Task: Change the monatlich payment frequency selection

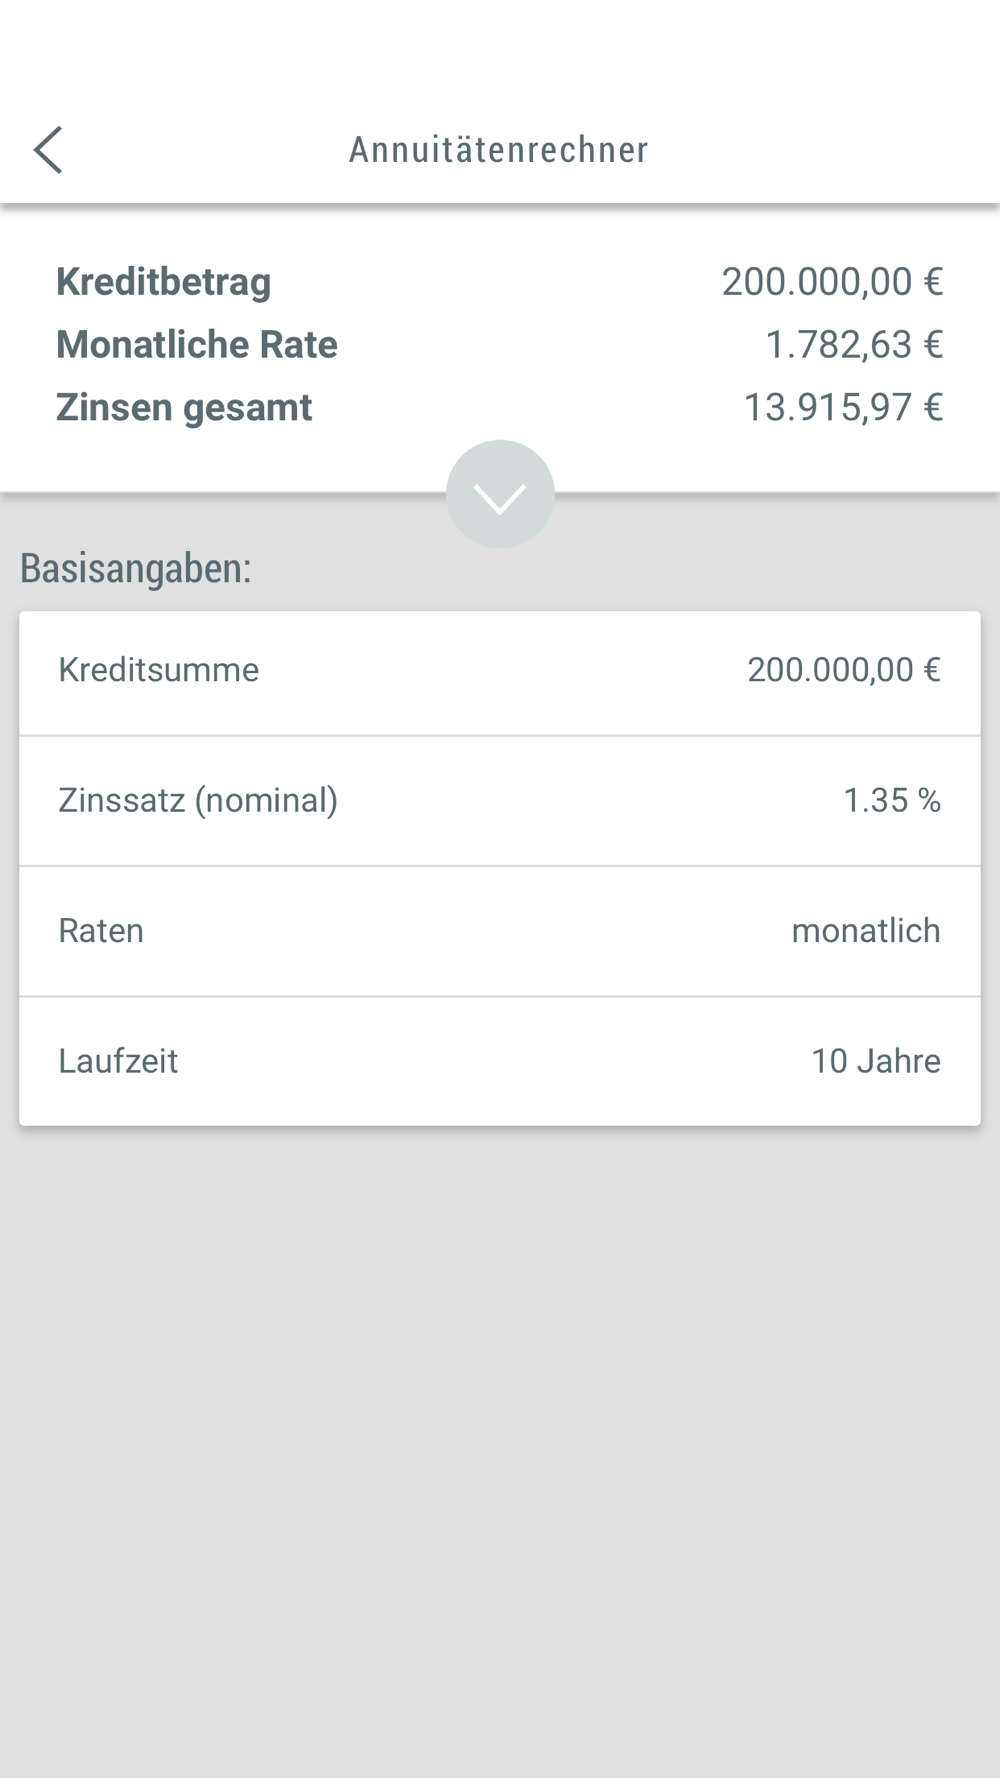Action: pos(866,931)
